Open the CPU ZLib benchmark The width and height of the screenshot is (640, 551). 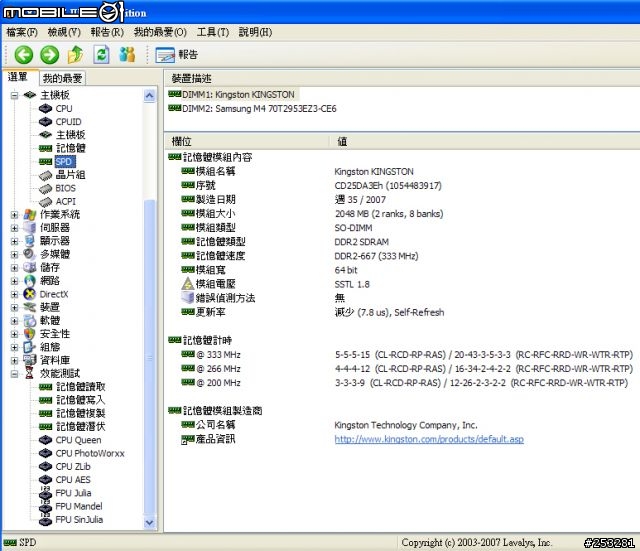73,467
